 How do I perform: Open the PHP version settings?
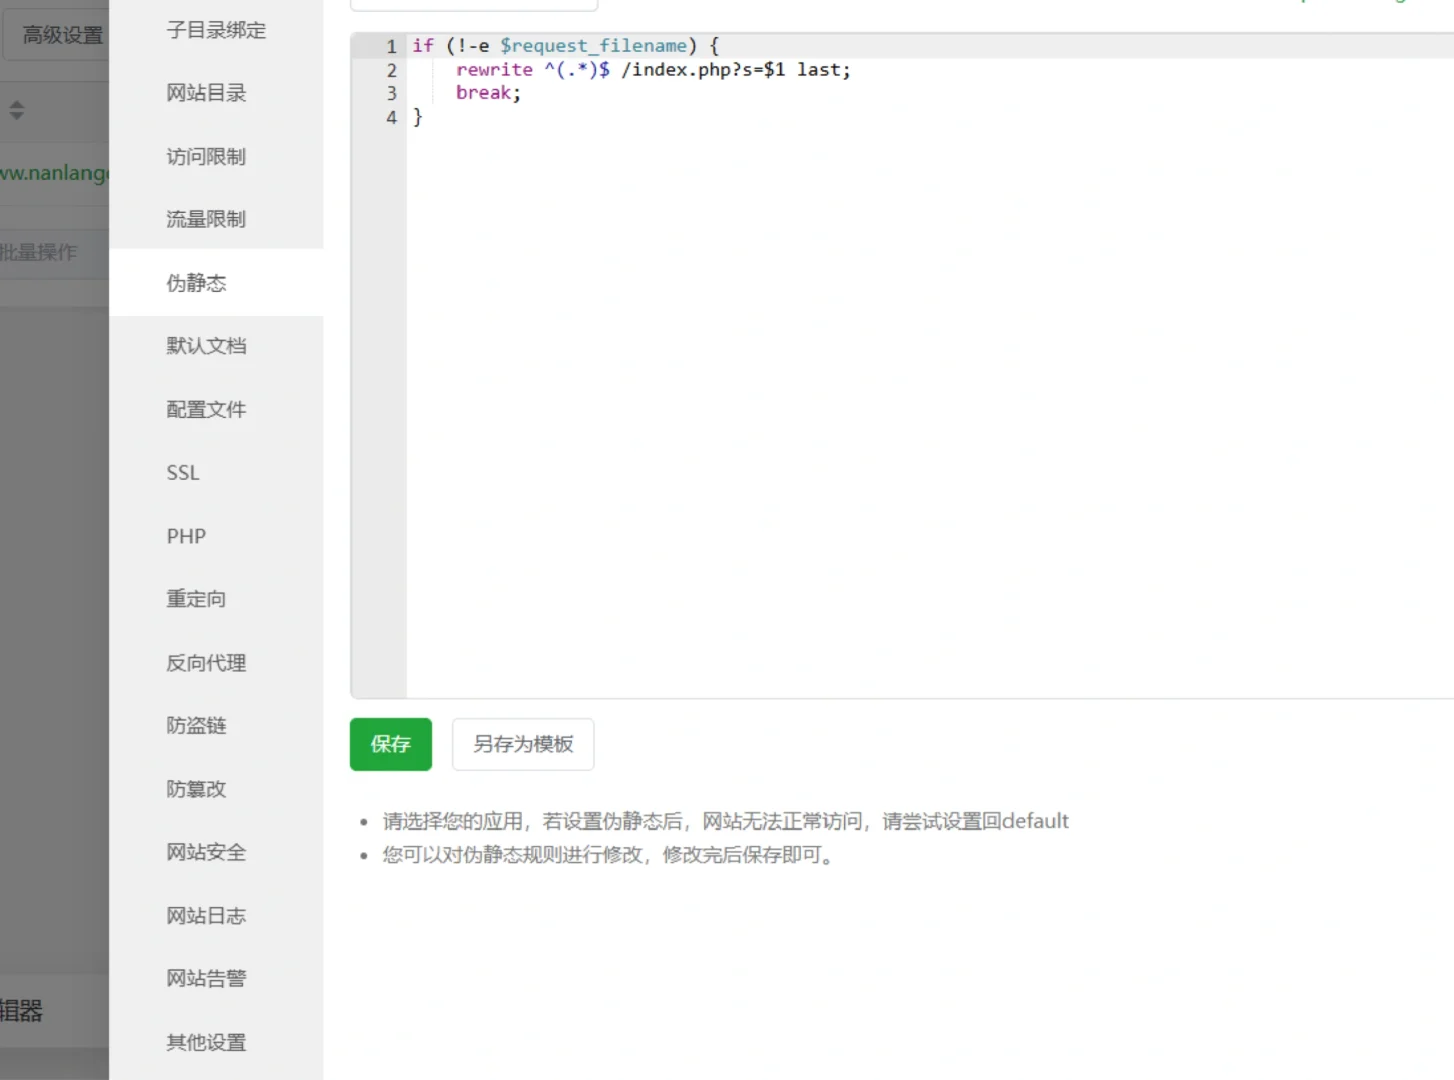(x=186, y=536)
